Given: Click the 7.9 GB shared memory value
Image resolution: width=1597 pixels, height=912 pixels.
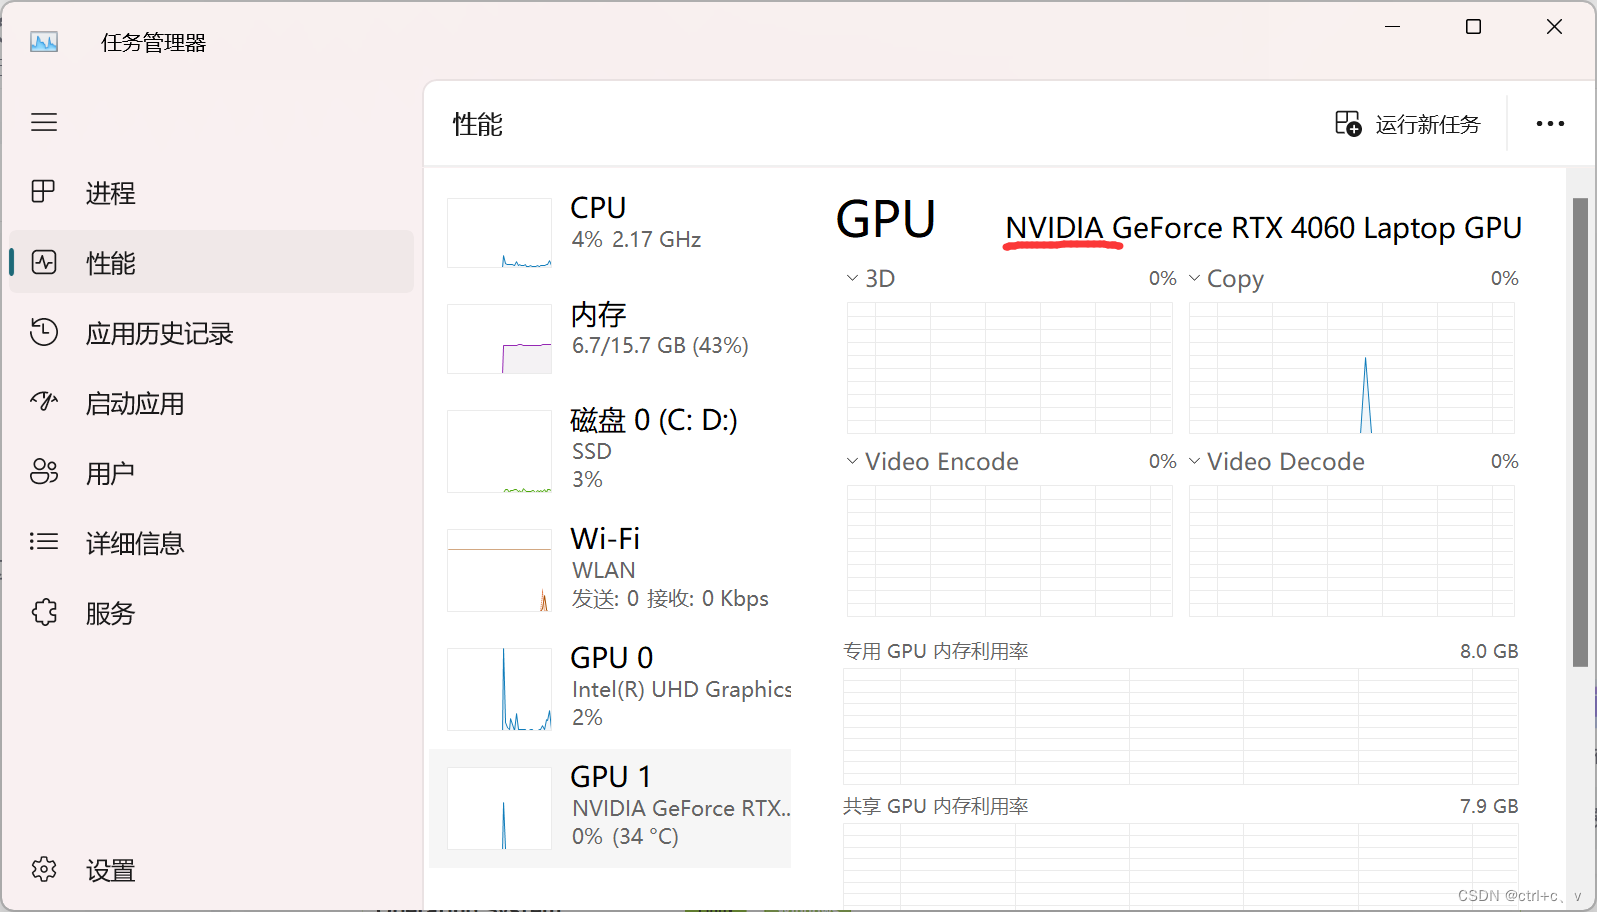Looking at the screenshot, I should pos(1489,806).
